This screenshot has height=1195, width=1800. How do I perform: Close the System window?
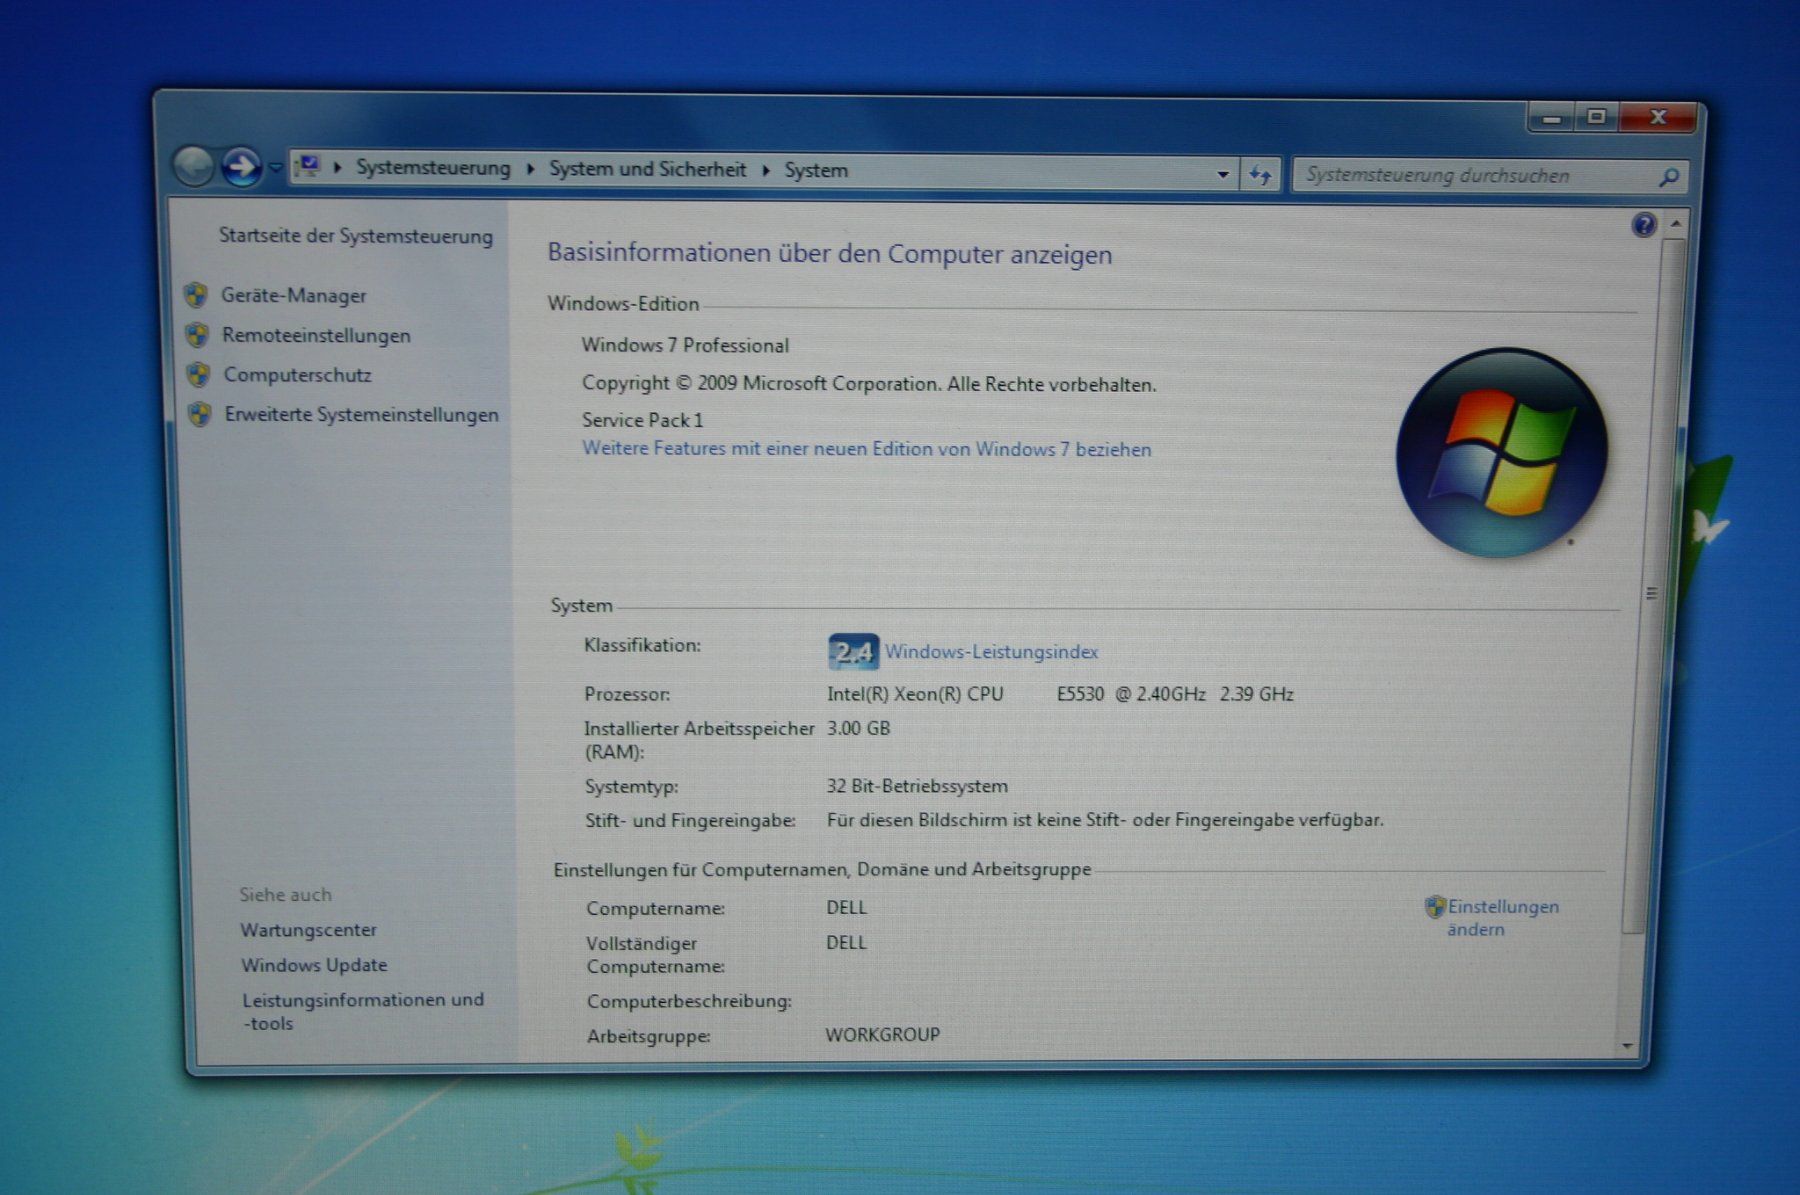[1658, 117]
